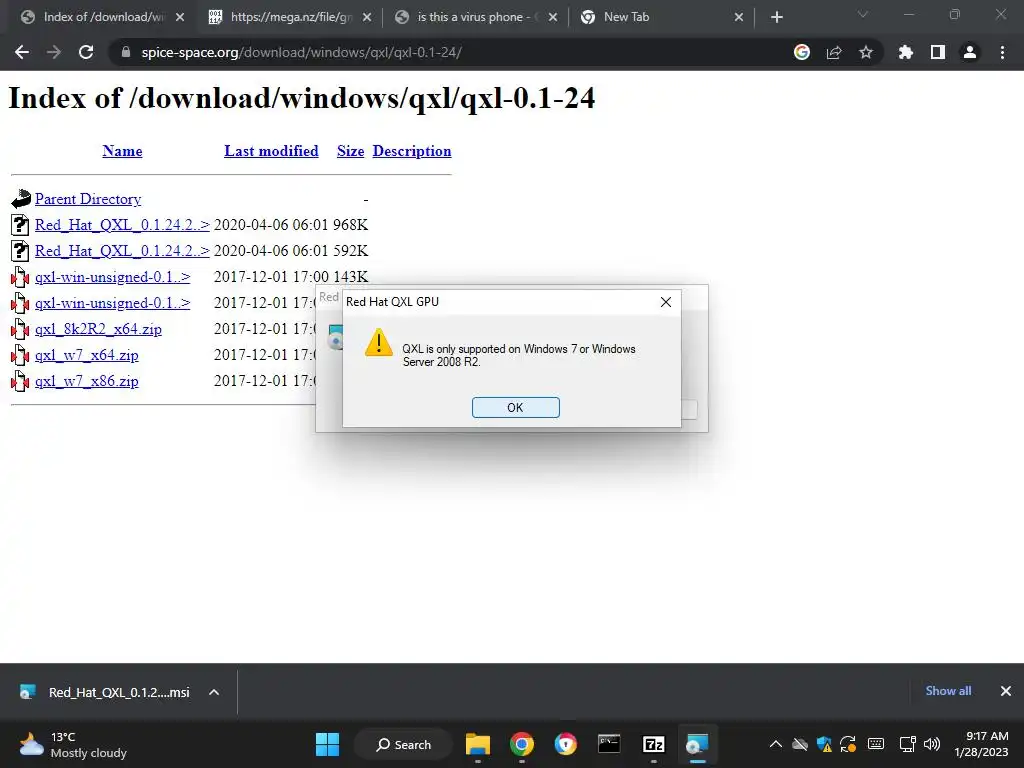Close the downloads bar
1024x768 pixels.
(1006, 691)
